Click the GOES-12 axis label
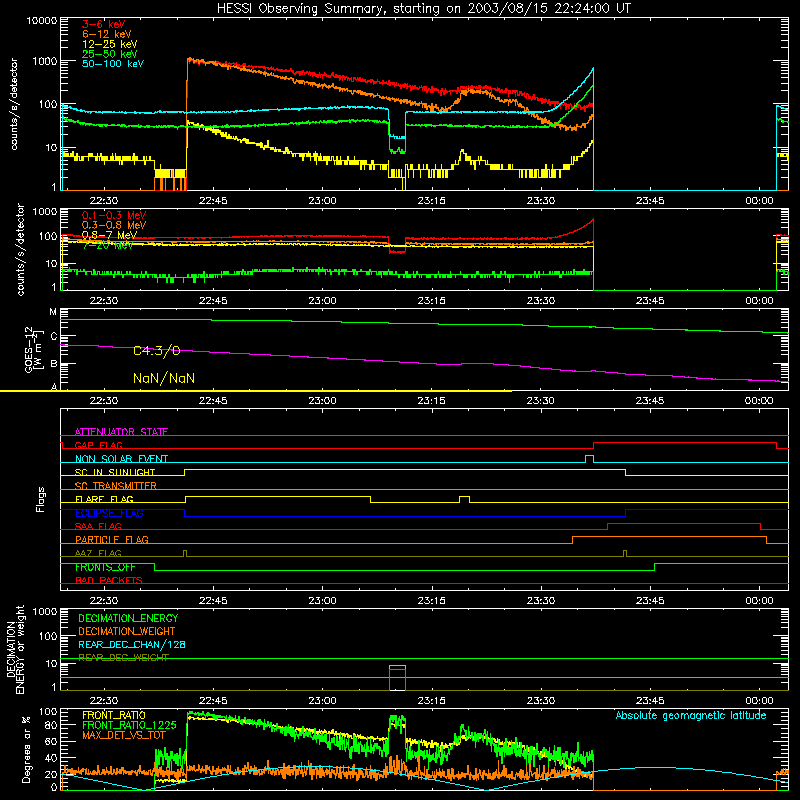 [33, 349]
